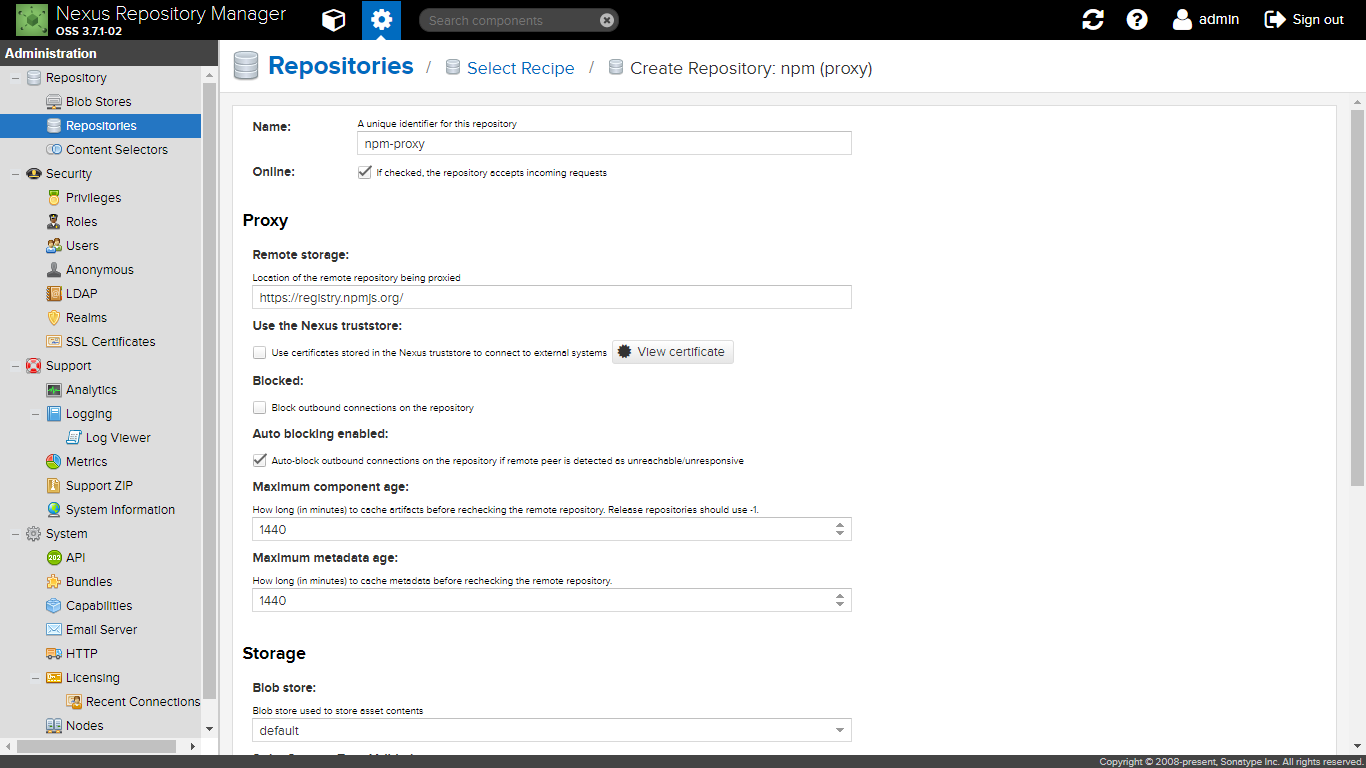Click the Maximum metadata age field
Image resolution: width=1366 pixels, height=768 pixels.
(541, 600)
